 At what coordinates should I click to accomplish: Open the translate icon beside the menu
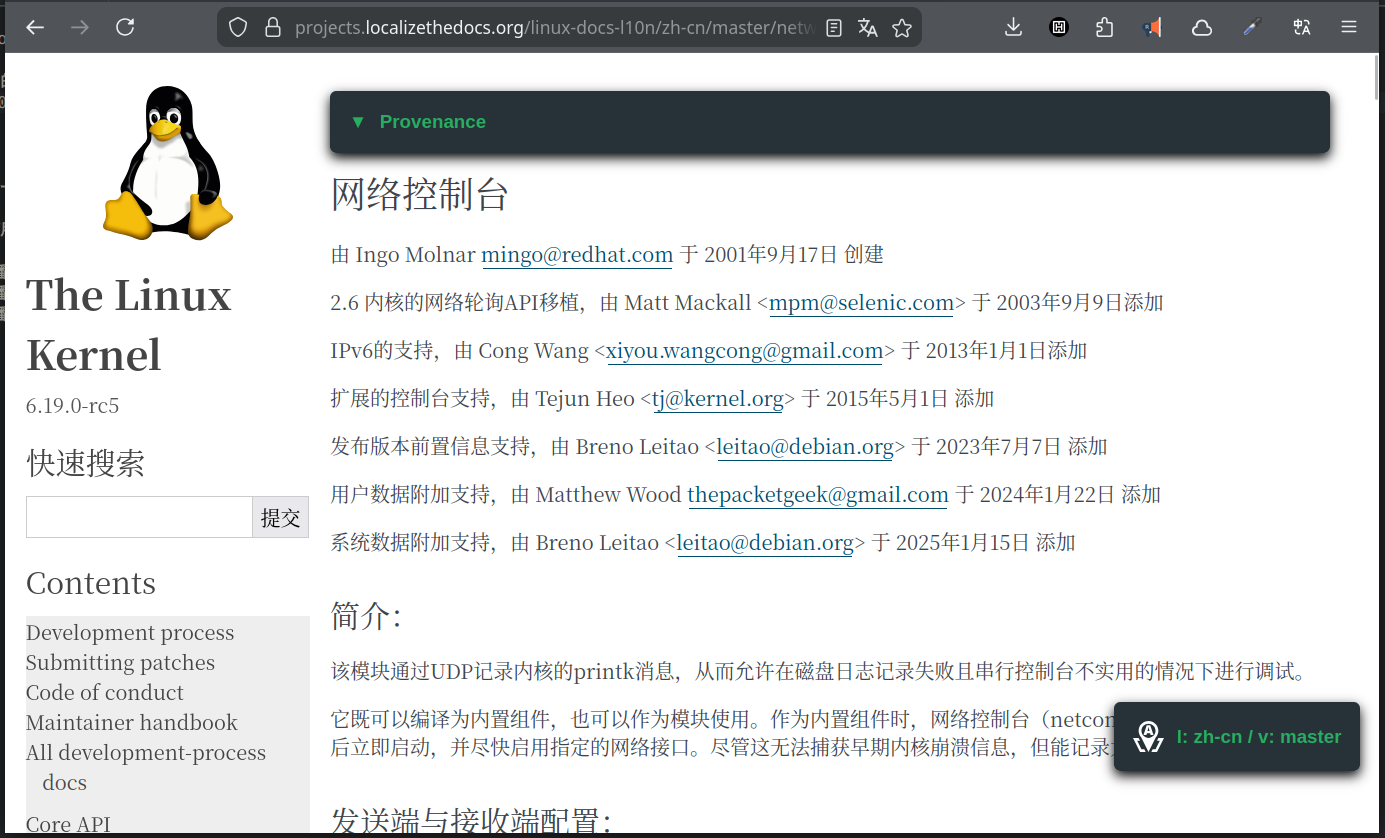pyautogui.click(x=1301, y=27)
